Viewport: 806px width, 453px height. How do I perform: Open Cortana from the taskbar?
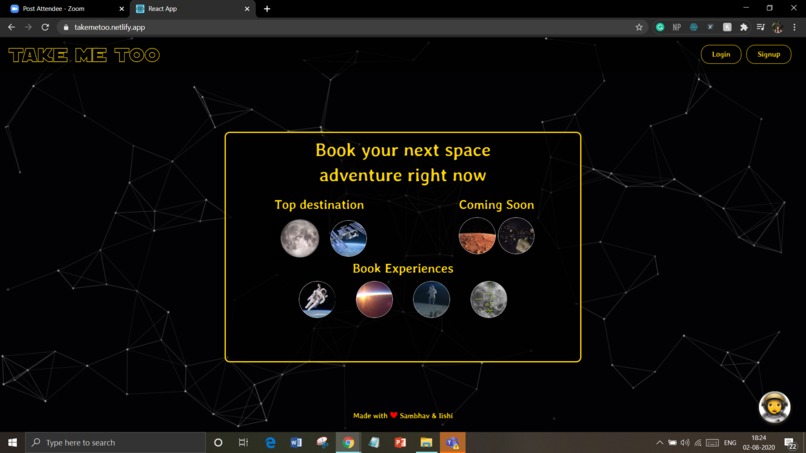[218, 442]
